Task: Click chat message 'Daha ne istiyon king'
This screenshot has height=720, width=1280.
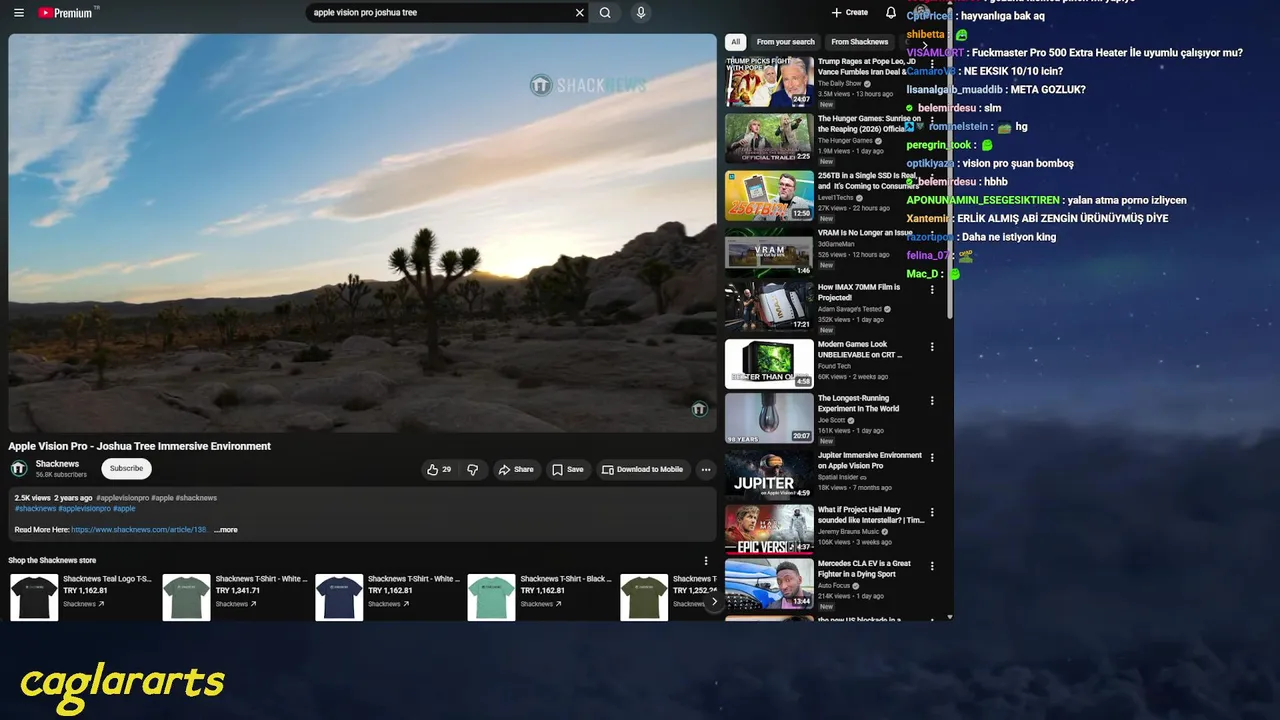Action: 1009,237
